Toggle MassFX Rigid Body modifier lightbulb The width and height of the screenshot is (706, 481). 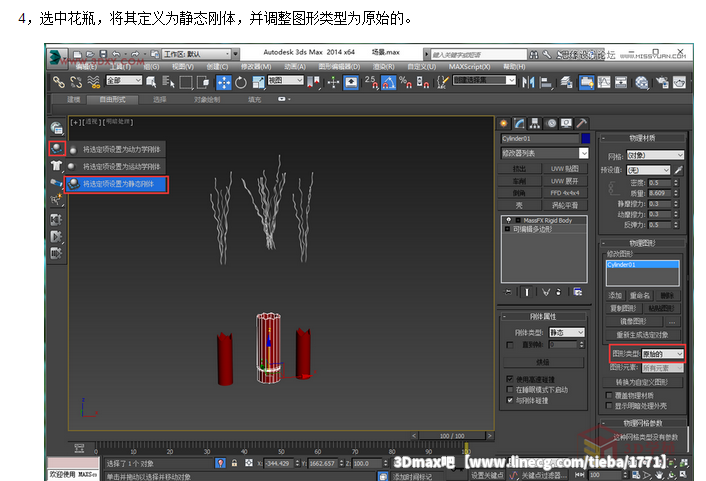coord(509,220)
